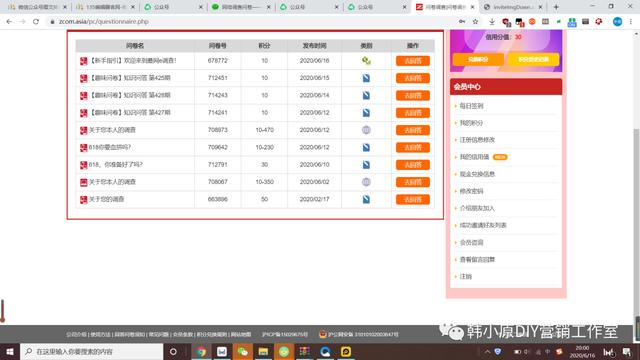Click the blue category icon for survey 714241
Viewport: 640px width, 360px height.
(366, 113)
